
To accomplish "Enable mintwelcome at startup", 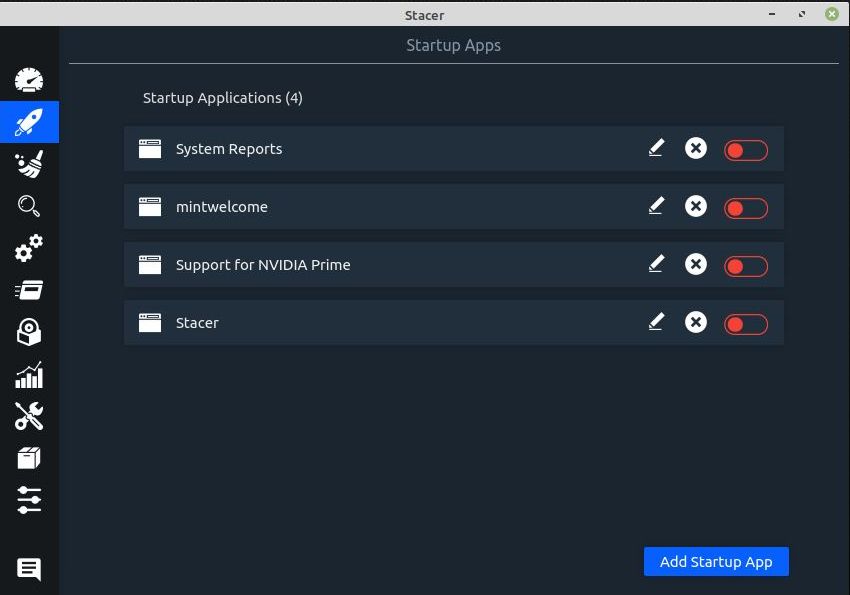I will pyautogui.click(x=745, y=208).
